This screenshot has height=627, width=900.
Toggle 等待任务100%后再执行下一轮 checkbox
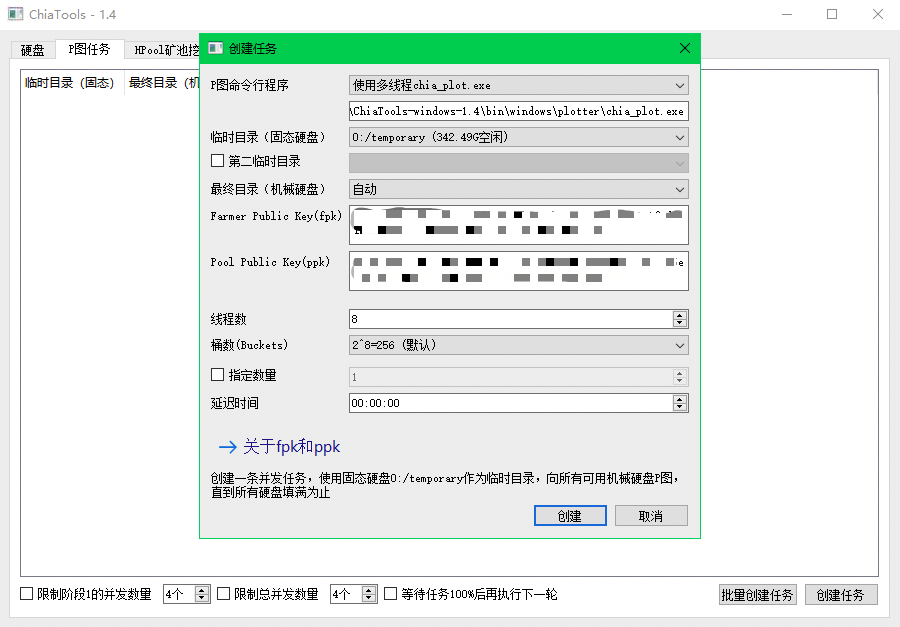(x=390, y=594)
